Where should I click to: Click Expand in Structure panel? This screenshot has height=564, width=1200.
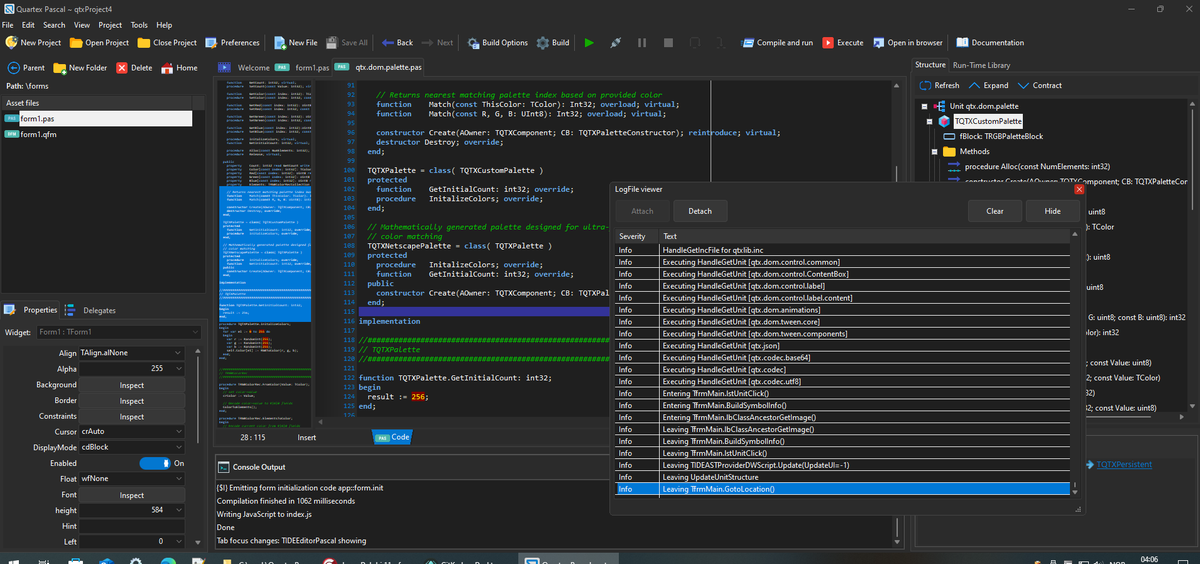pos(988,85)
